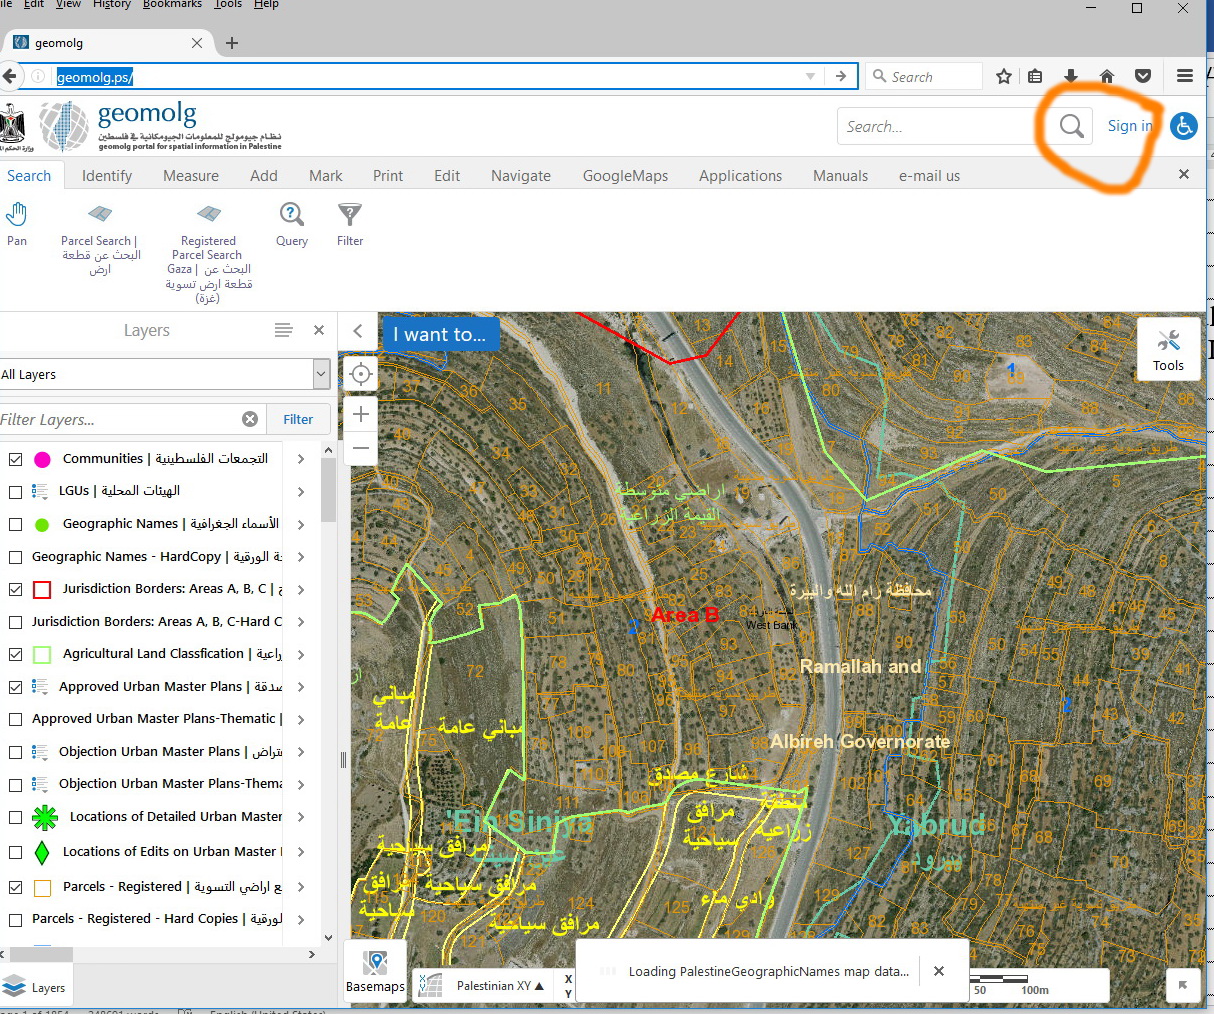Screen dimensions: 1214x1014
Task: Expand Approved Urban Master Plans arrow
Action: coord(301,687)
